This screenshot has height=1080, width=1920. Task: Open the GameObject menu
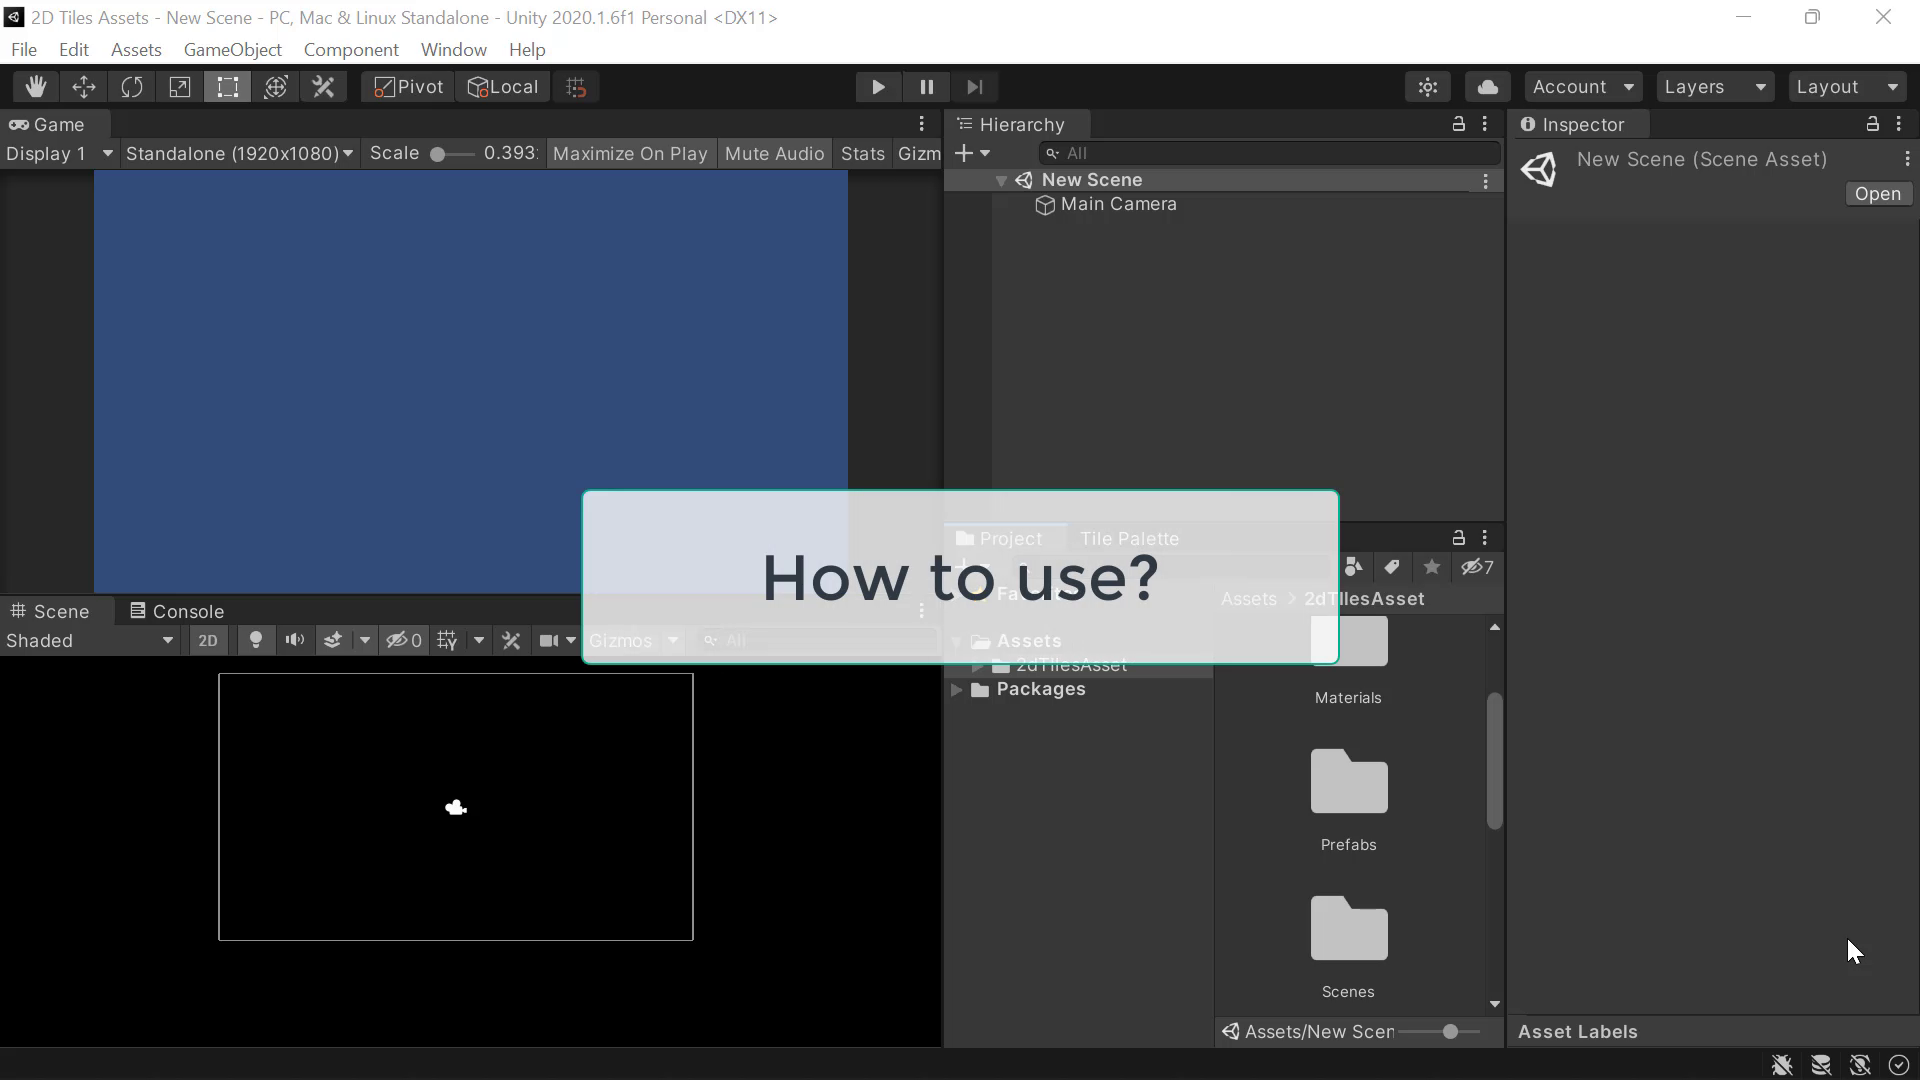click(232, 49)
